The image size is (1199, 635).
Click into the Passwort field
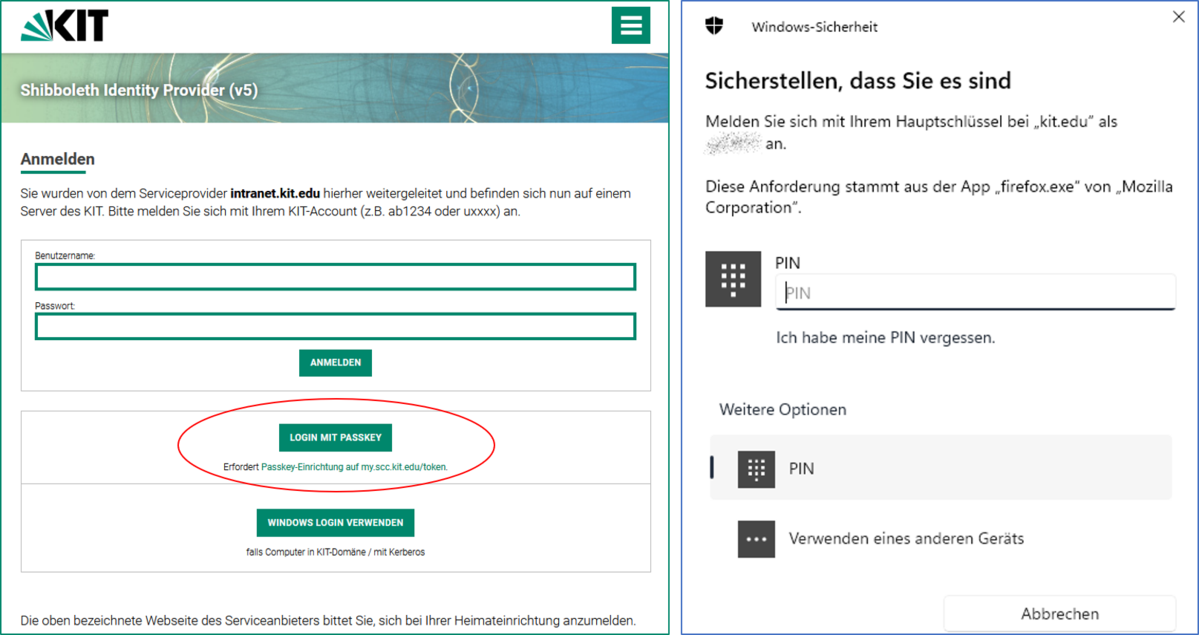click(x=335, y=326)
